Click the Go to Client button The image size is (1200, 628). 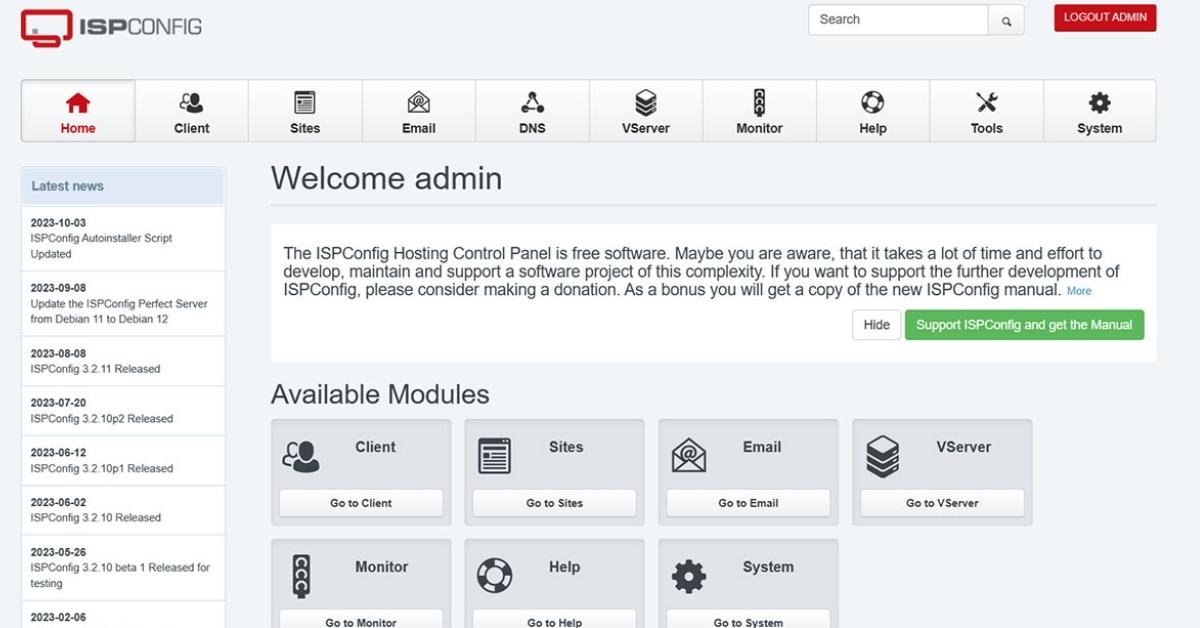pos(361,503)
